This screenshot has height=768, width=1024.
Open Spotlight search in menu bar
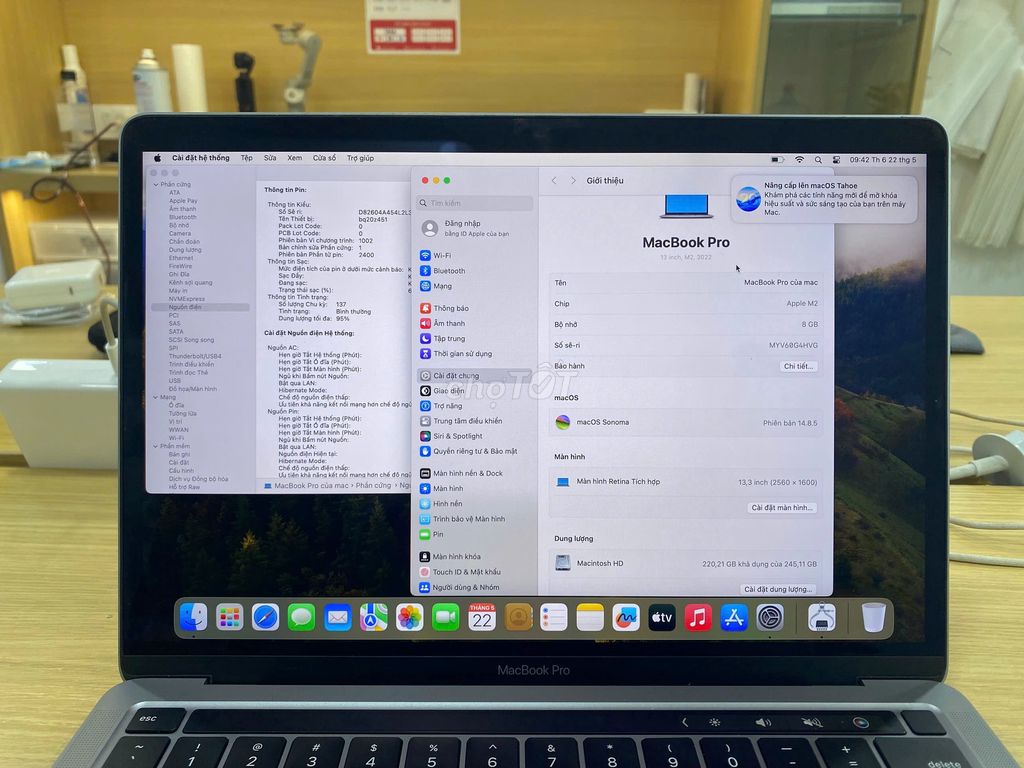tap(818, 159)
